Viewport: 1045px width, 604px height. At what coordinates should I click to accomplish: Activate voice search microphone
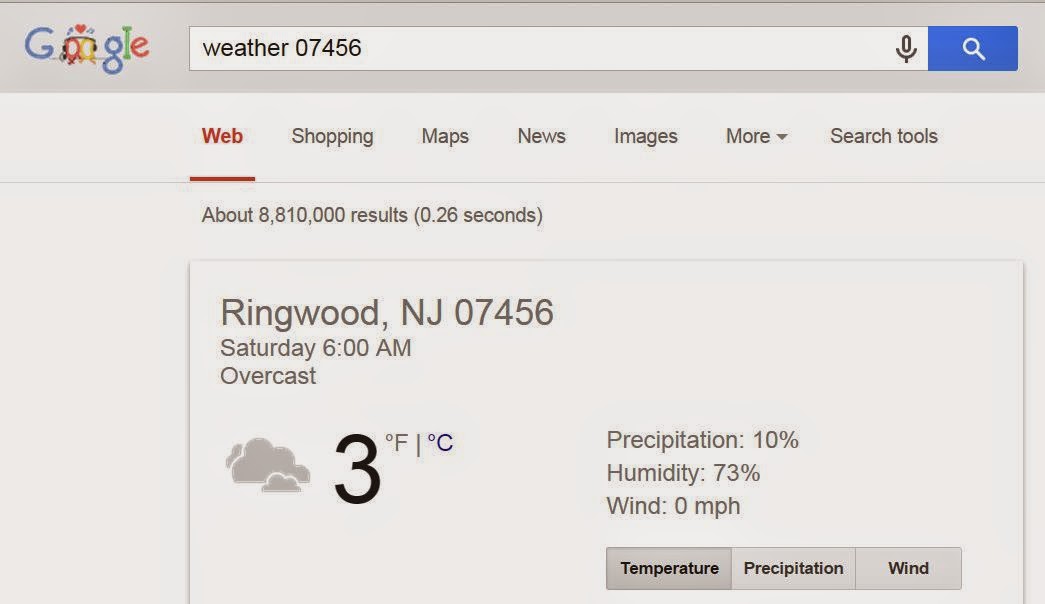coord(906,48)
